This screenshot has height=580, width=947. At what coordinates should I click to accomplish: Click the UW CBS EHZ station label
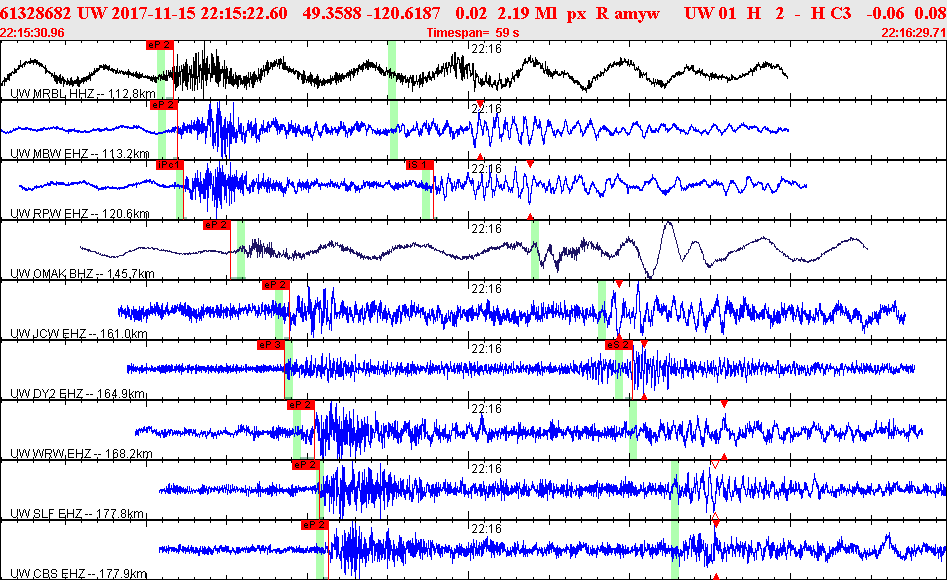[x=79, y=573]
